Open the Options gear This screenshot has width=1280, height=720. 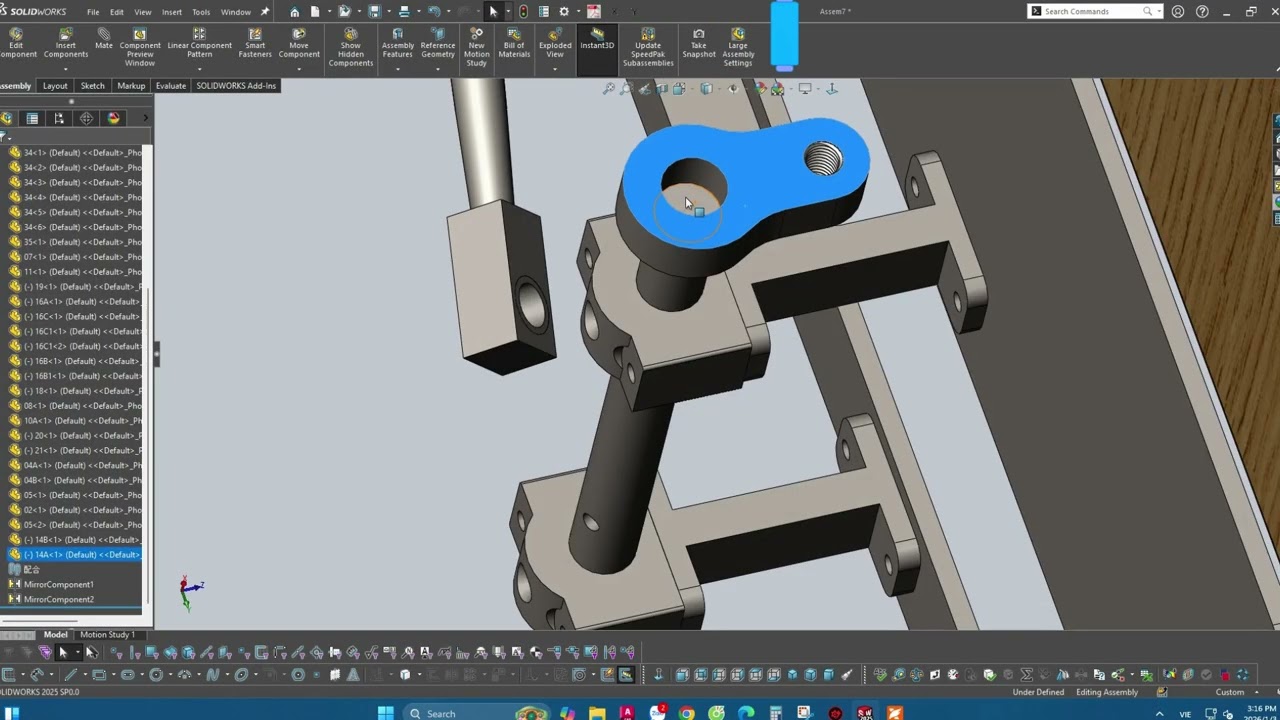[x=564, y=12]
